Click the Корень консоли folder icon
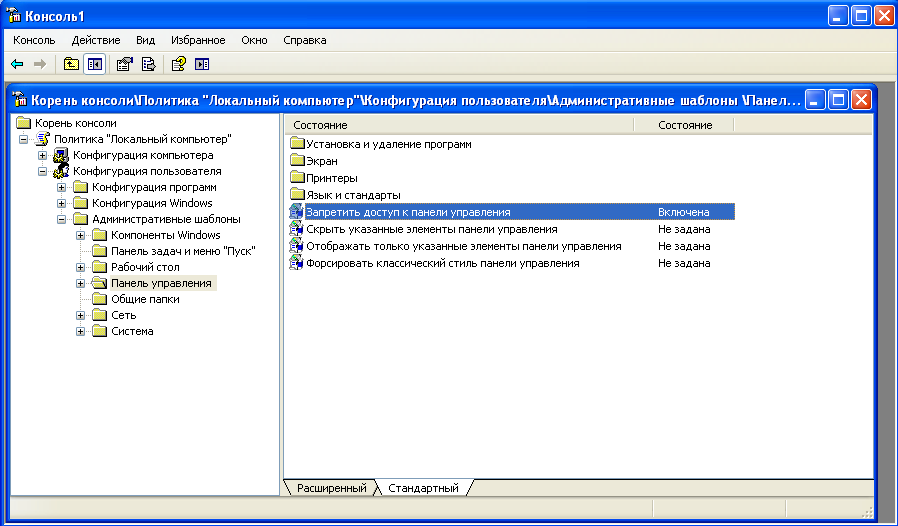The height and width of the screenshot is (526, 898). [23, 123]
